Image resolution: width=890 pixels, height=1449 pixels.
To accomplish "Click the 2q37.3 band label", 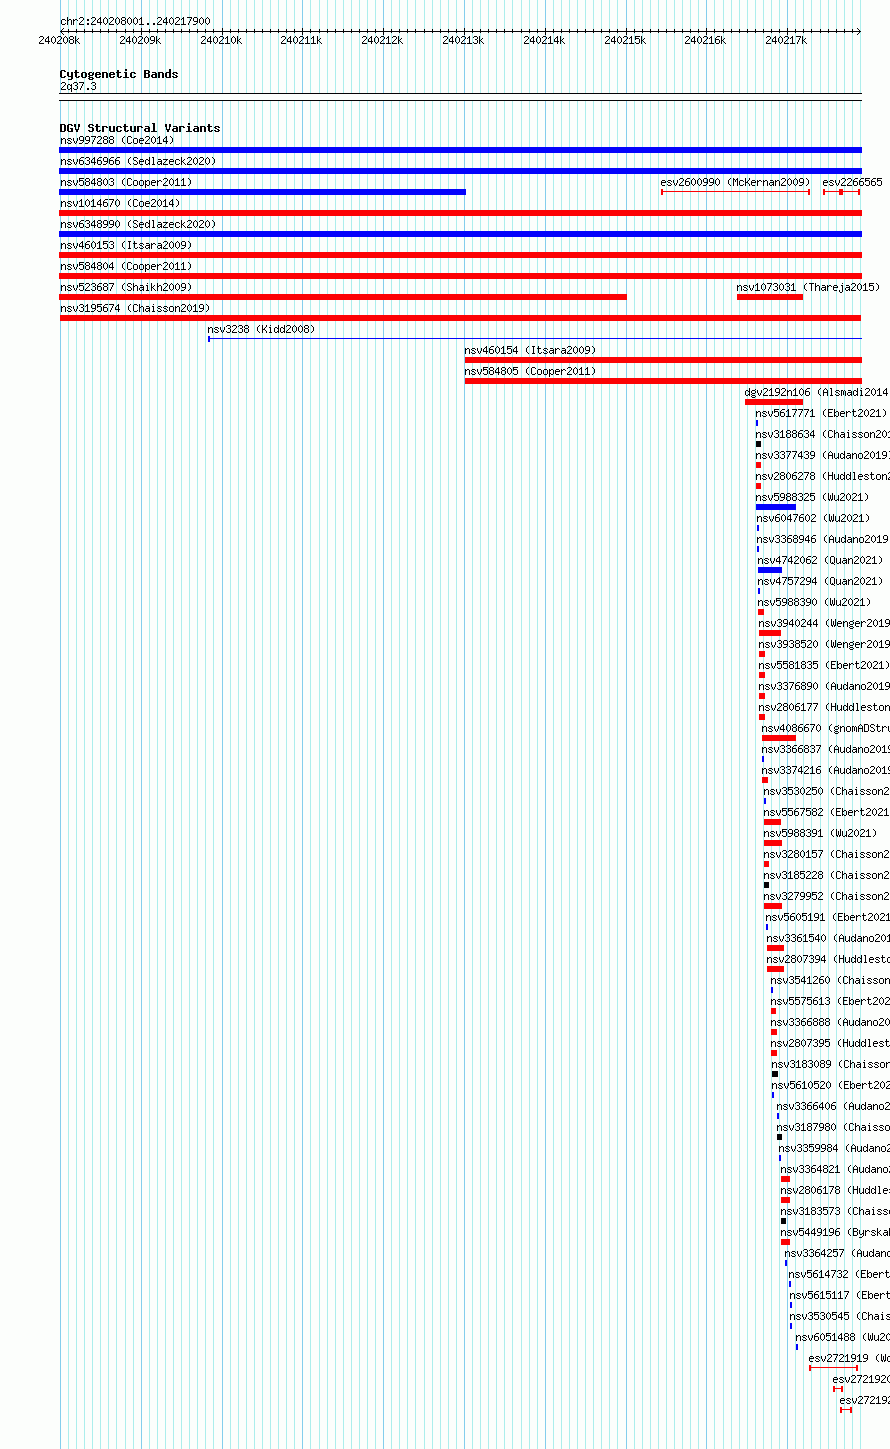I will coord(78,87).
